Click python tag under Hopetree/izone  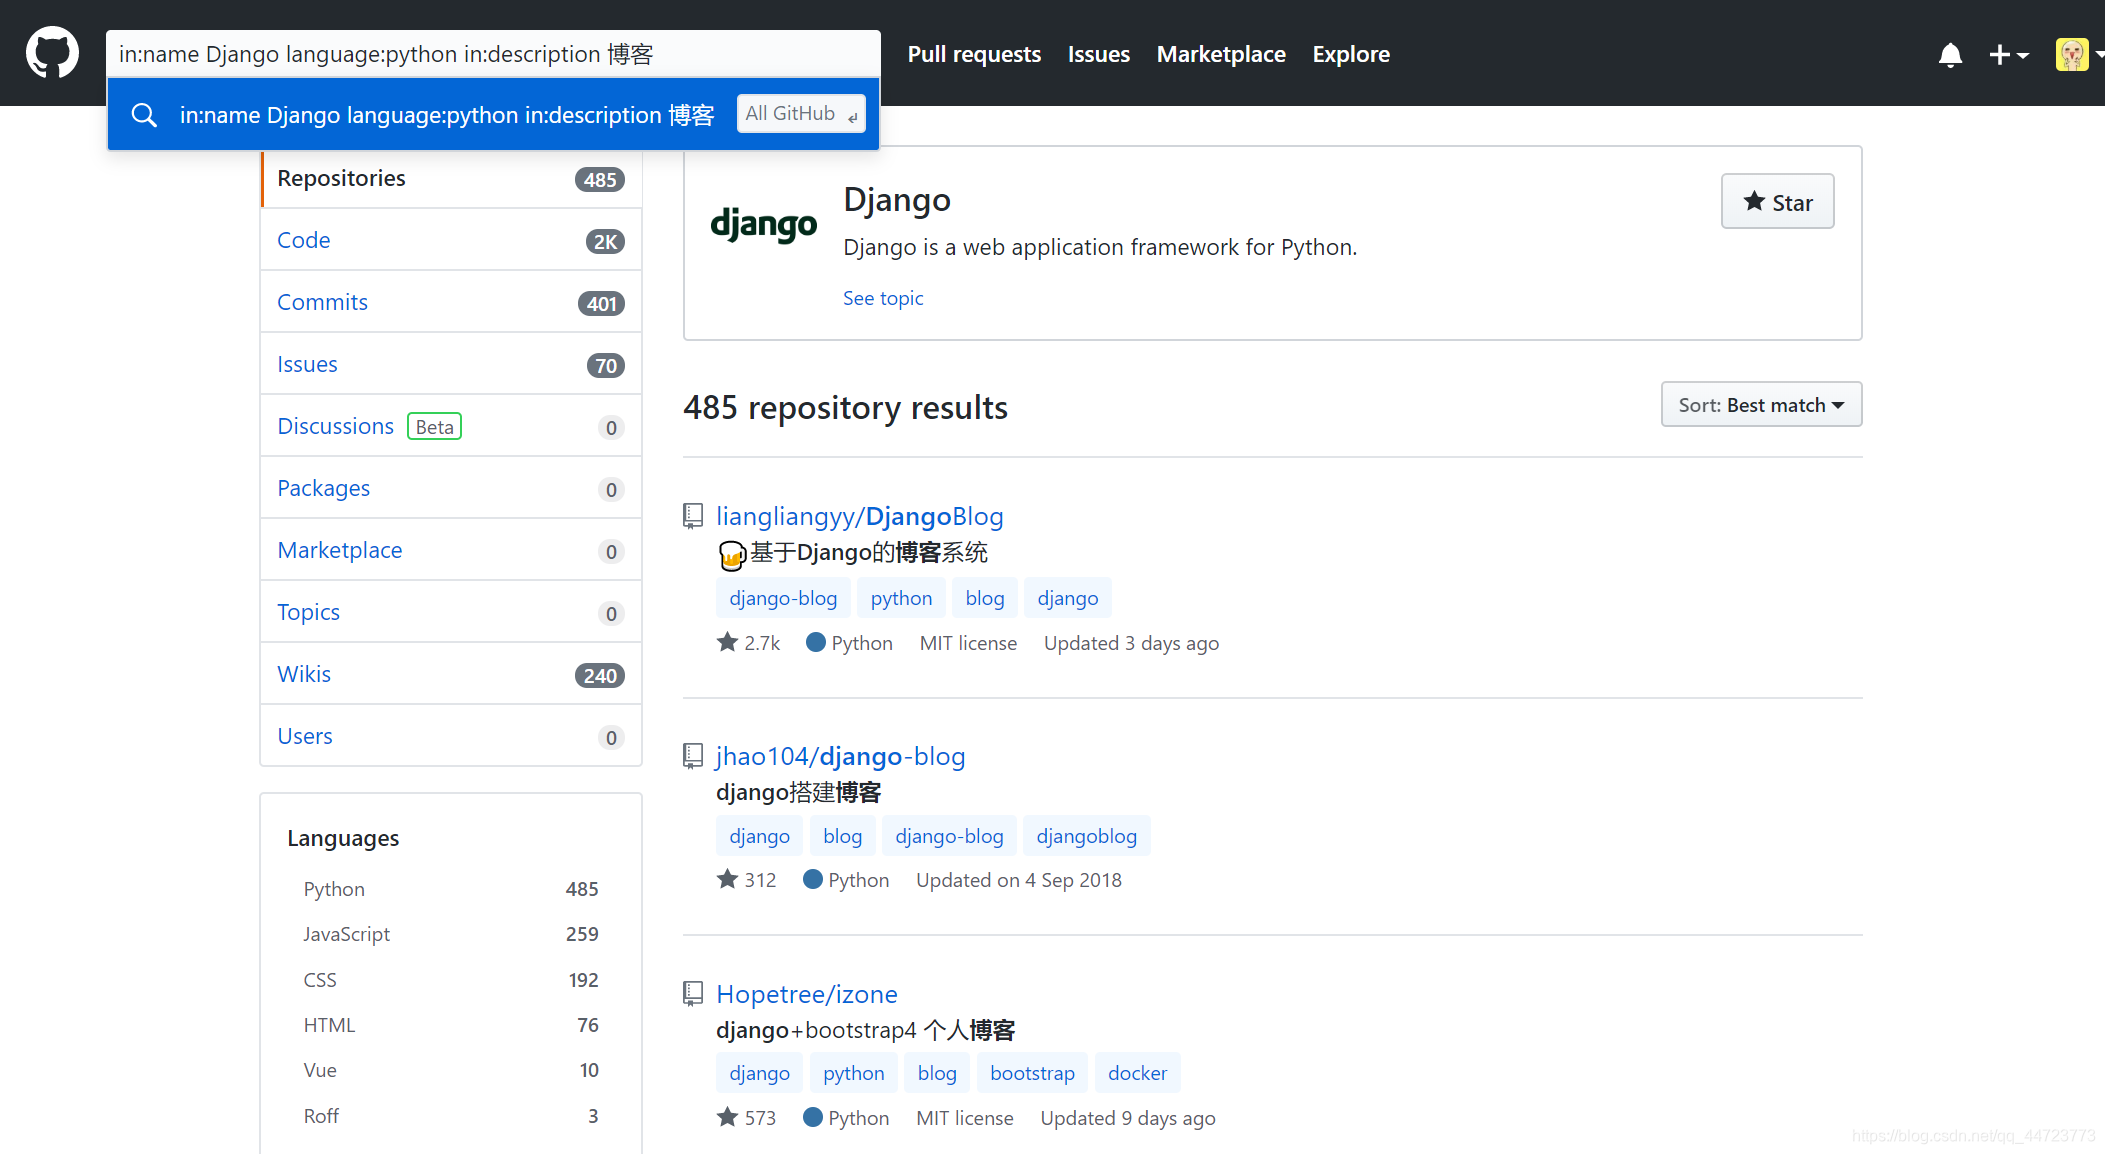[x=853, y=1073]
